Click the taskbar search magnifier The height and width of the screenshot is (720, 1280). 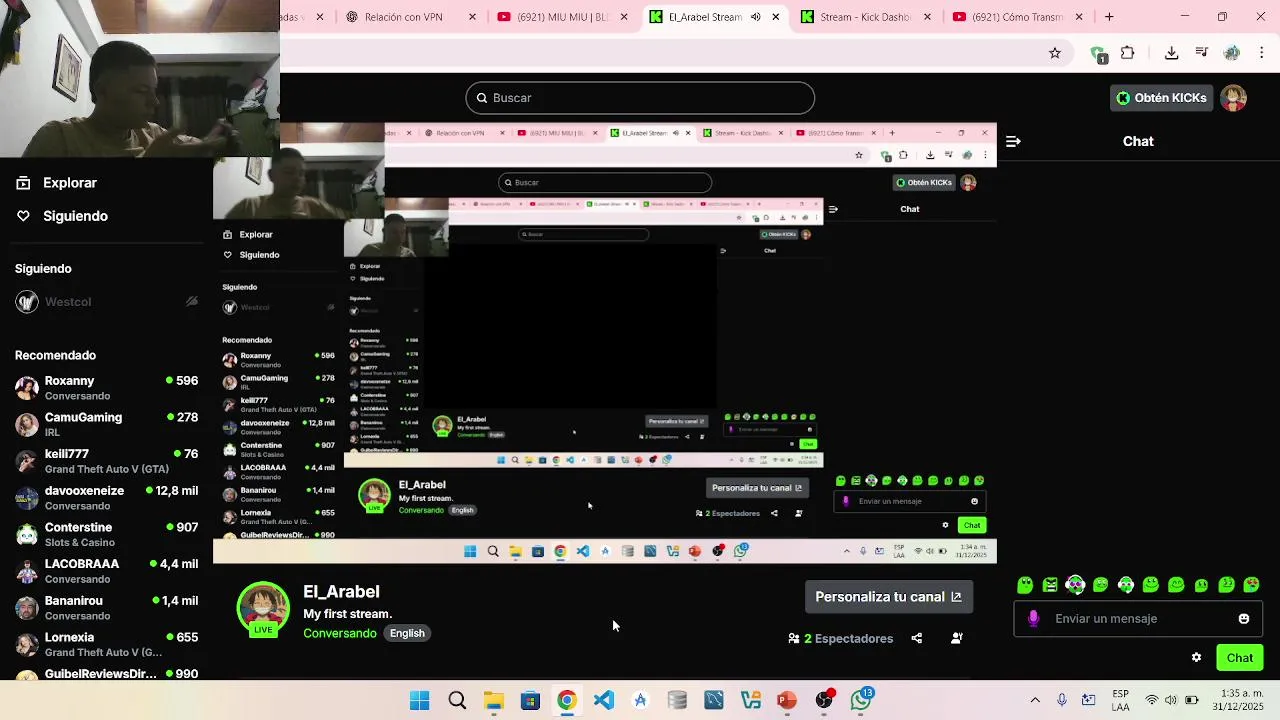(457, 700)
